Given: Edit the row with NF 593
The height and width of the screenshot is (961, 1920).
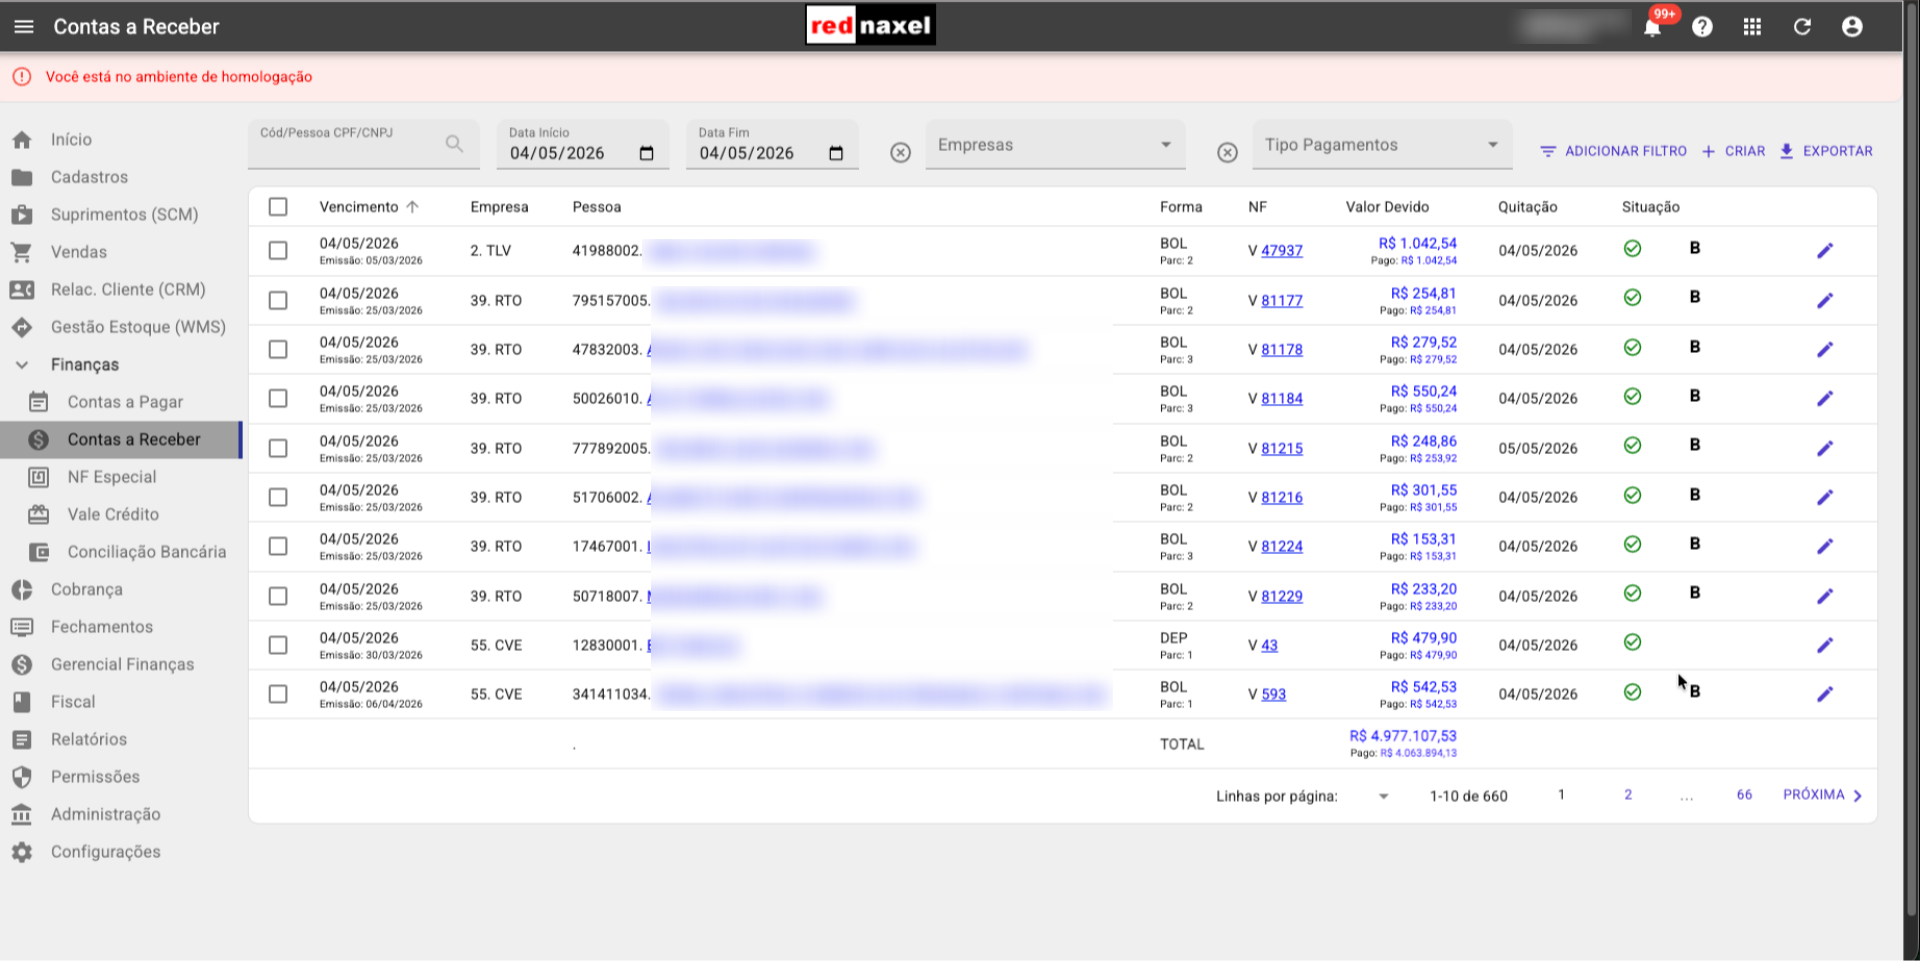Looking at the screenshot, I should (1825, 694).
